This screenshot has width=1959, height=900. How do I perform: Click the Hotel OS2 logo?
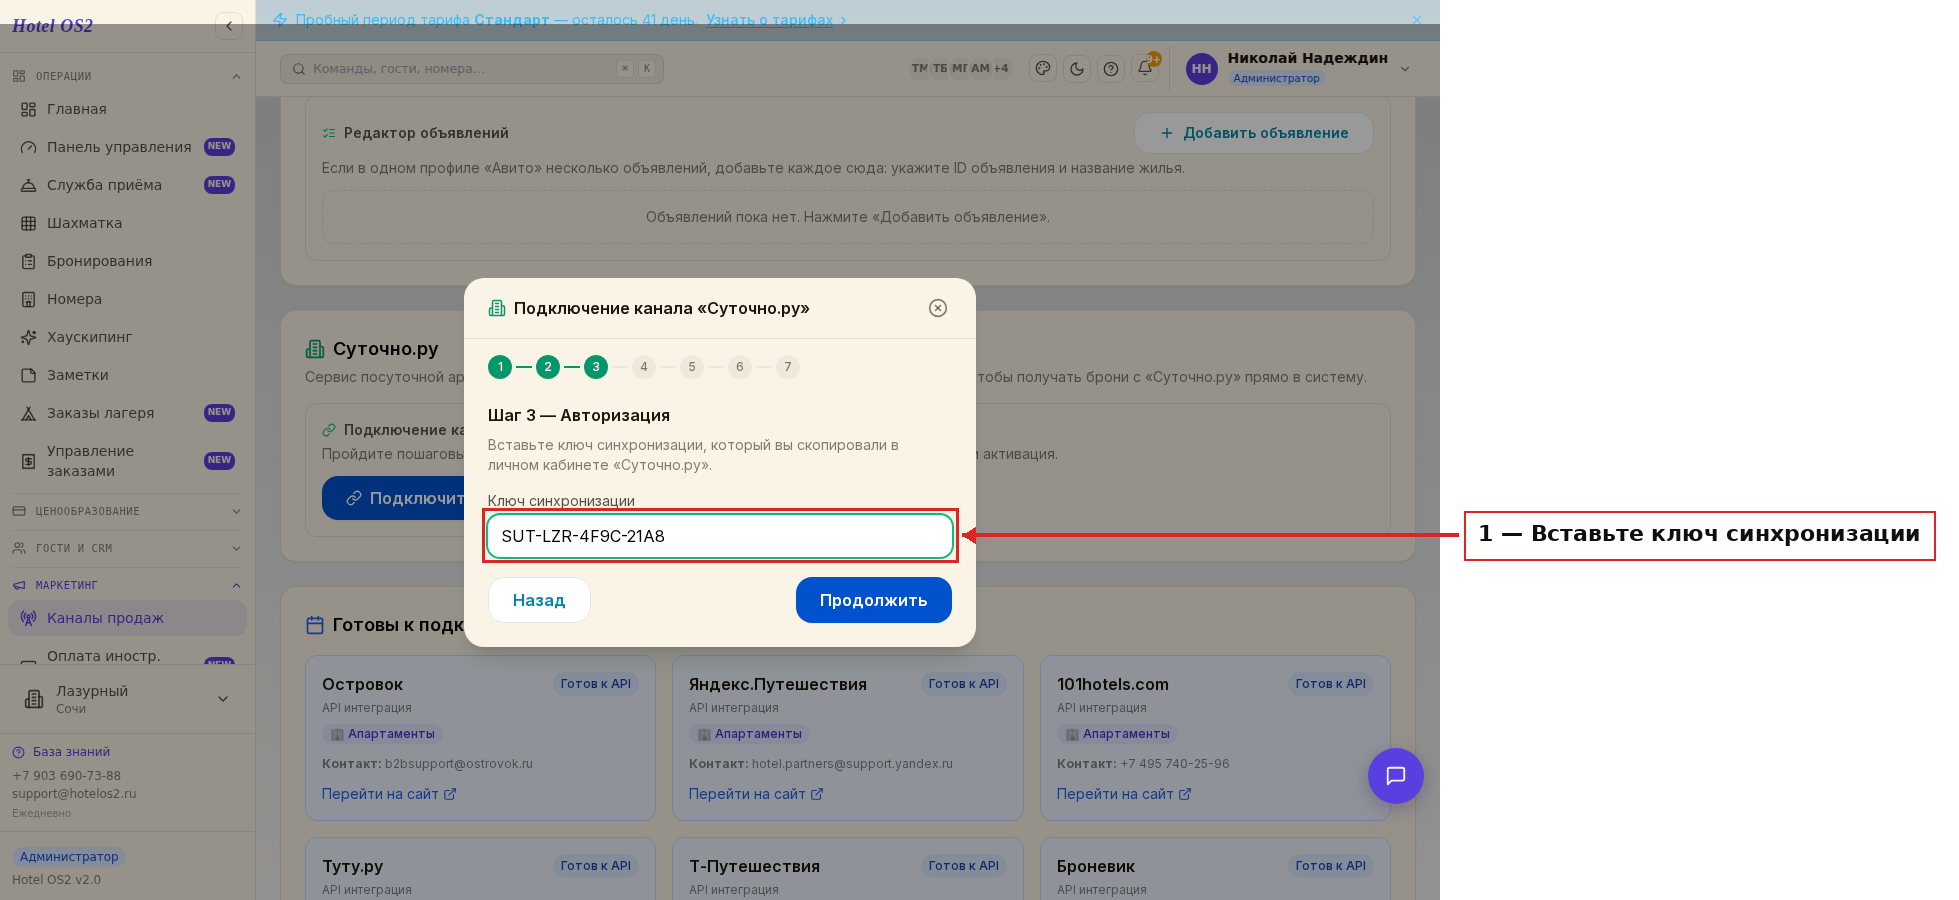pos(52,26)
